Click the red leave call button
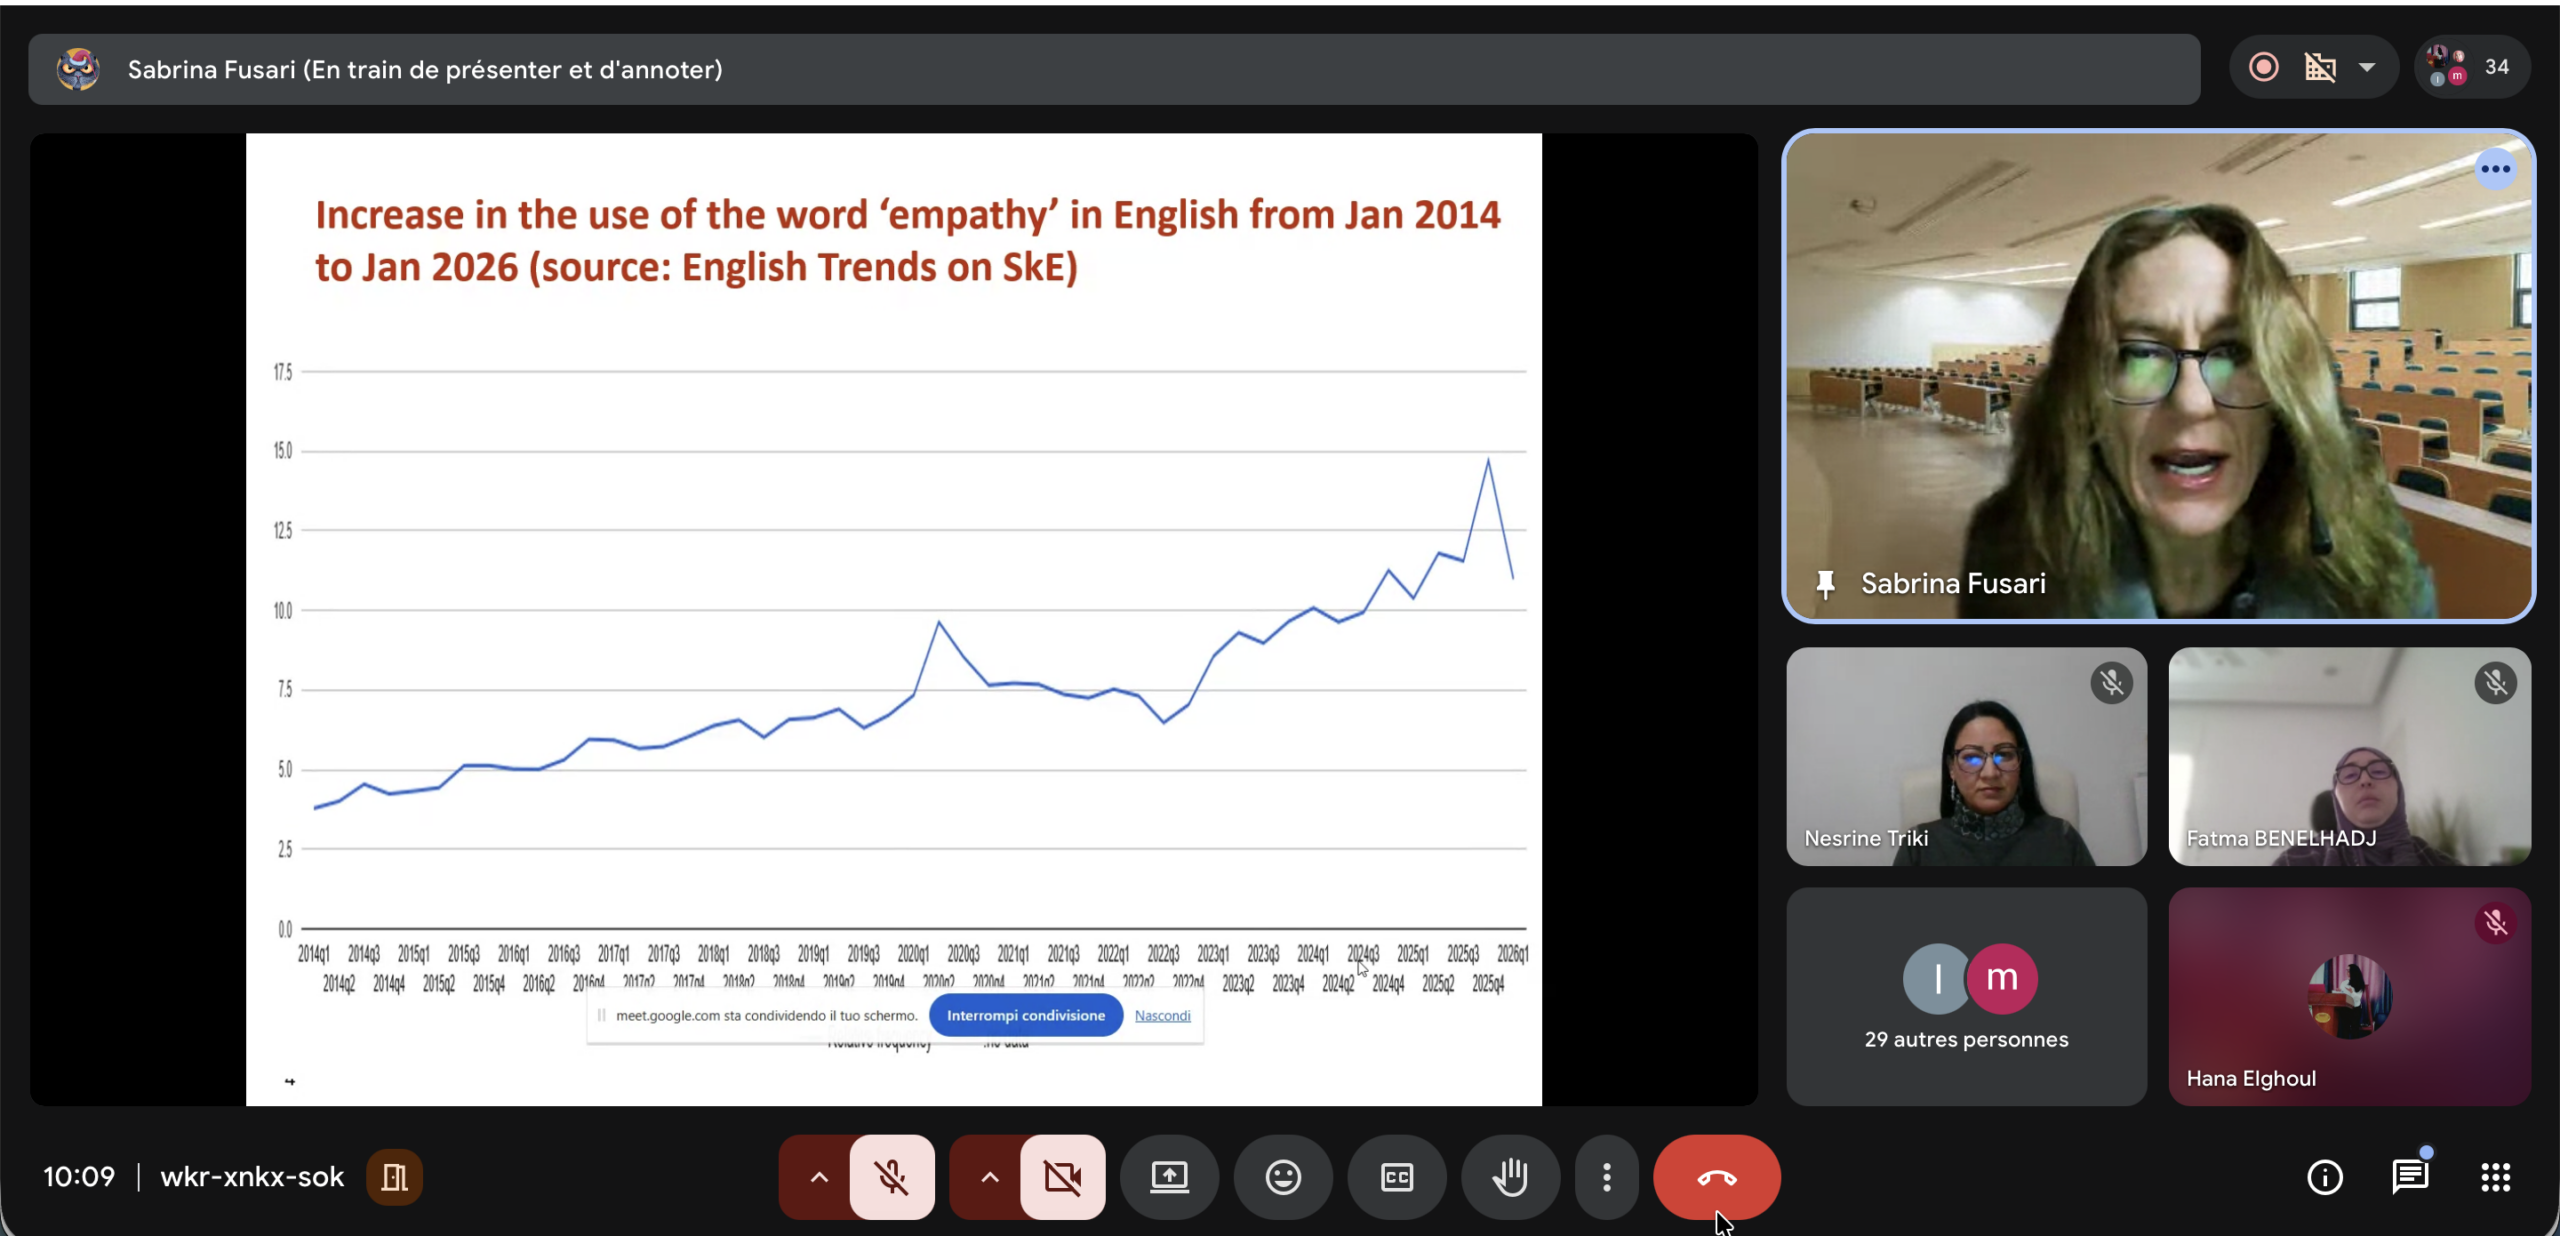This screenshot has width=2560, height=1236. [1716, 1177]
